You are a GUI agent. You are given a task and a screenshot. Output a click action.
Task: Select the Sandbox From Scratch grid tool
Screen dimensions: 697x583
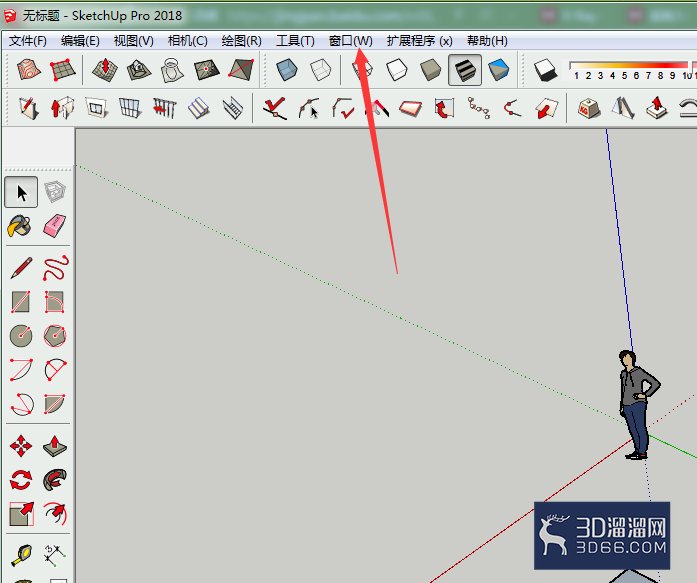pyautogui.click(x=61, y=70)
